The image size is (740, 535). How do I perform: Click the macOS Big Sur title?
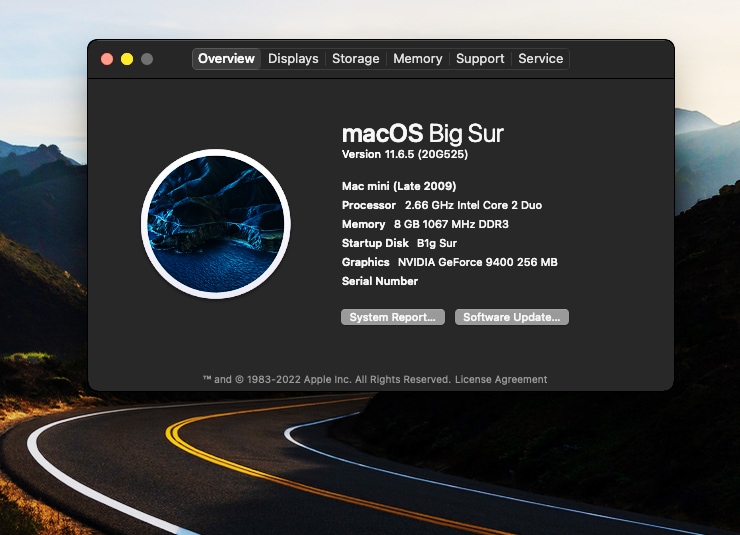tap(423, 134)
